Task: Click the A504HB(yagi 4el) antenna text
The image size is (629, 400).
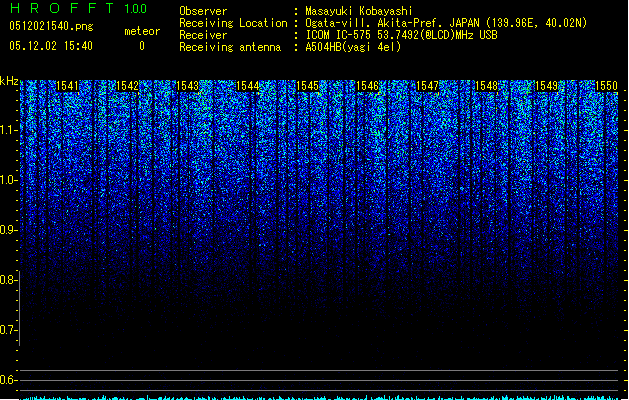Action: pyautogui.click(x=353, y=47)
